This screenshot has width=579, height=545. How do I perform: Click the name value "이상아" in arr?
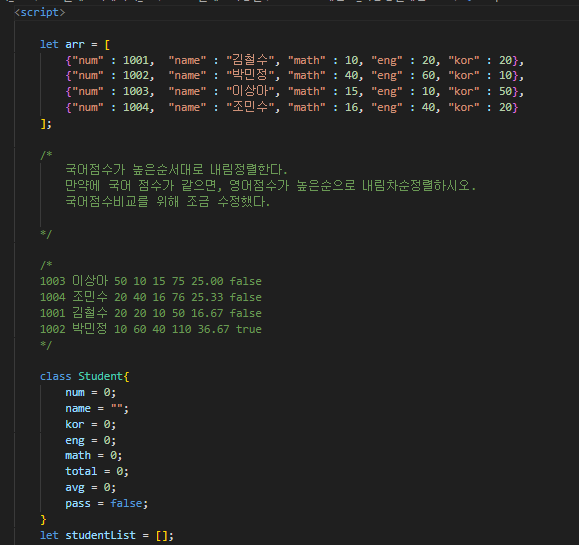250,91
